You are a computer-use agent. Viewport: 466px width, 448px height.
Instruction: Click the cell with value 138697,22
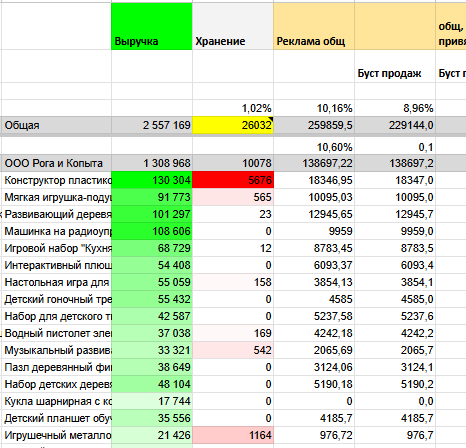[x=314, y=163]
